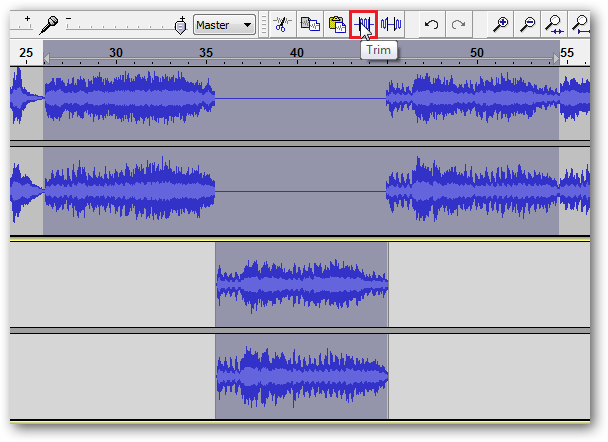Viewport: 608px width, 442px height.
Task: Click the Copy icon in toolbar
Action: [311, 24]
